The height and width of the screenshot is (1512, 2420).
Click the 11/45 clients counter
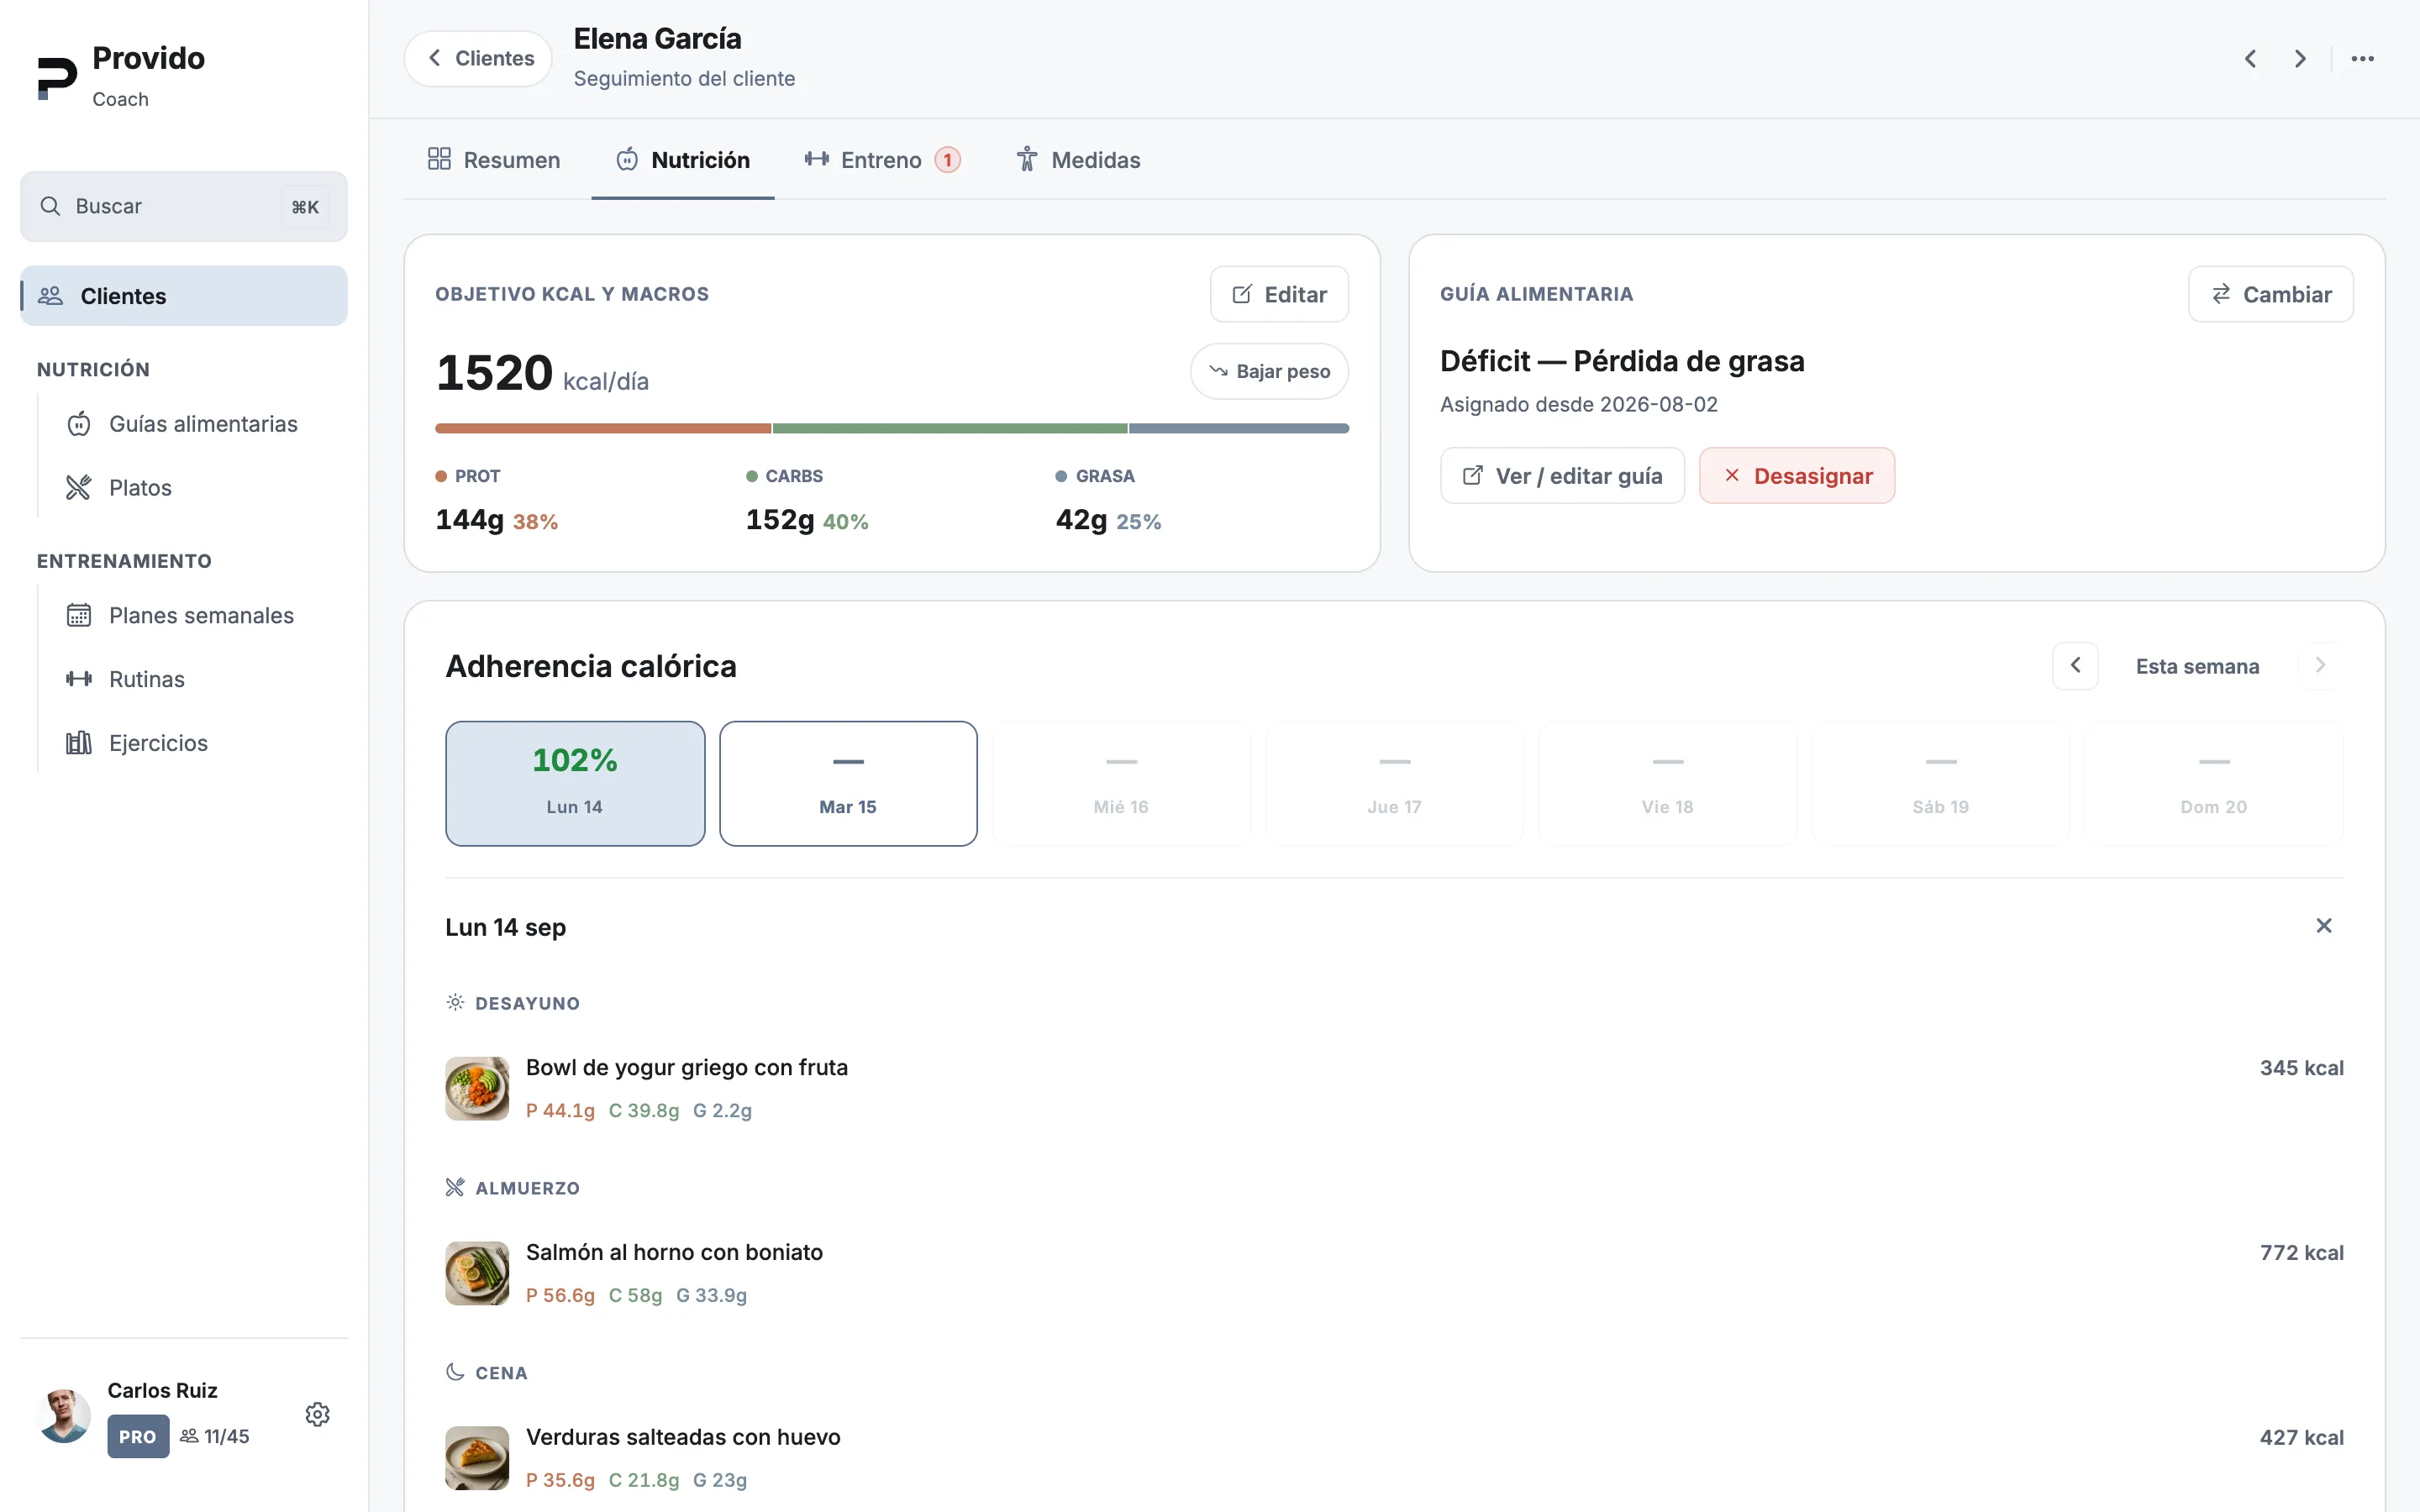[x=214, y=1437]
